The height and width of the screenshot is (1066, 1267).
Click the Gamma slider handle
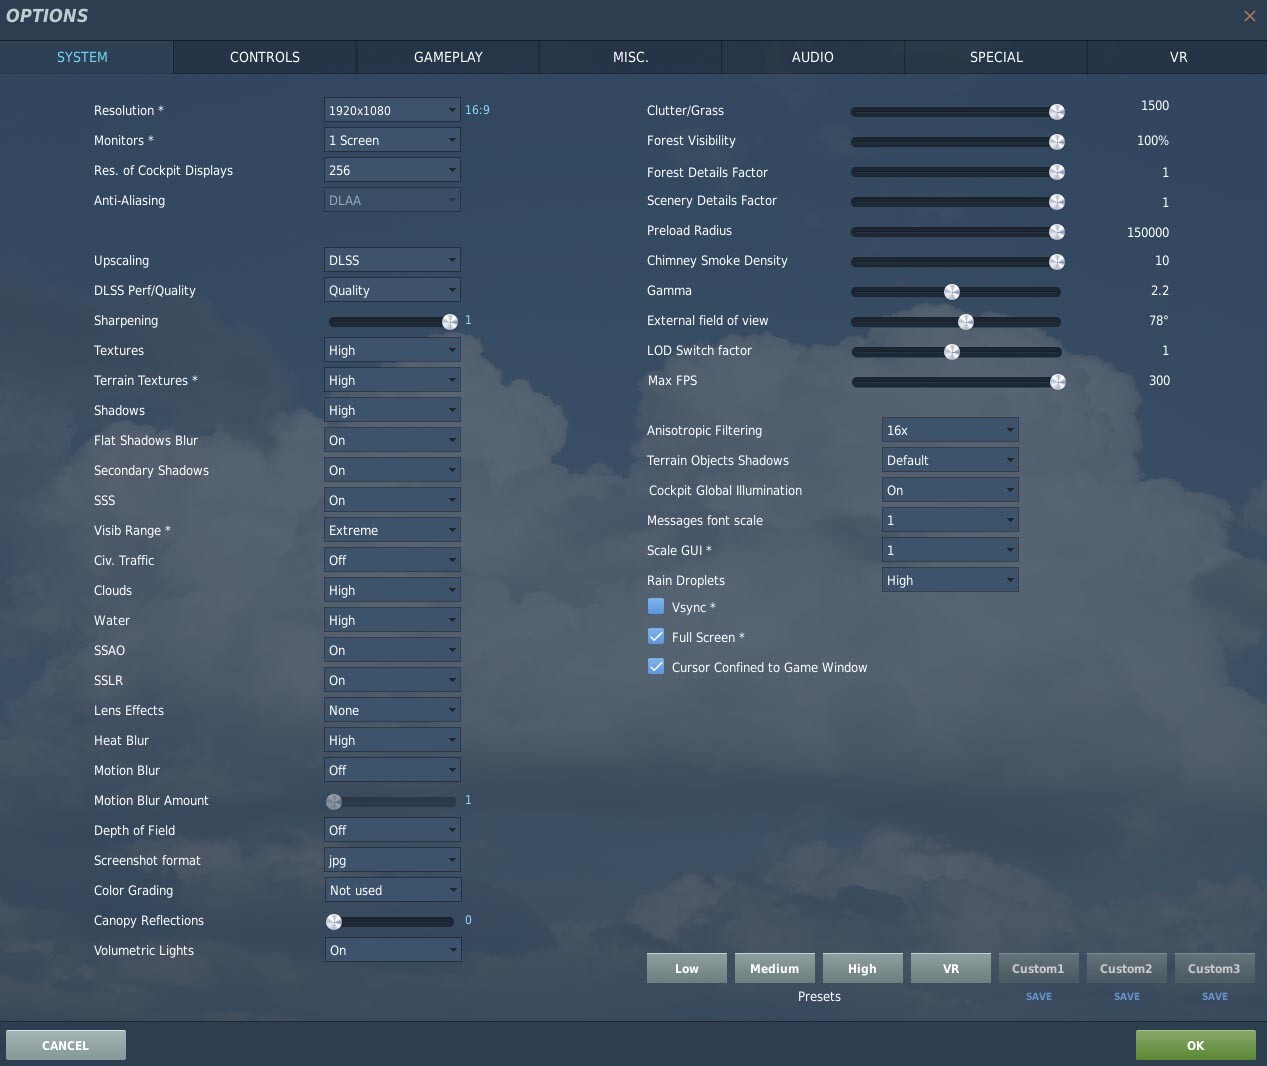pyautogui.click(x=952, y=291)
